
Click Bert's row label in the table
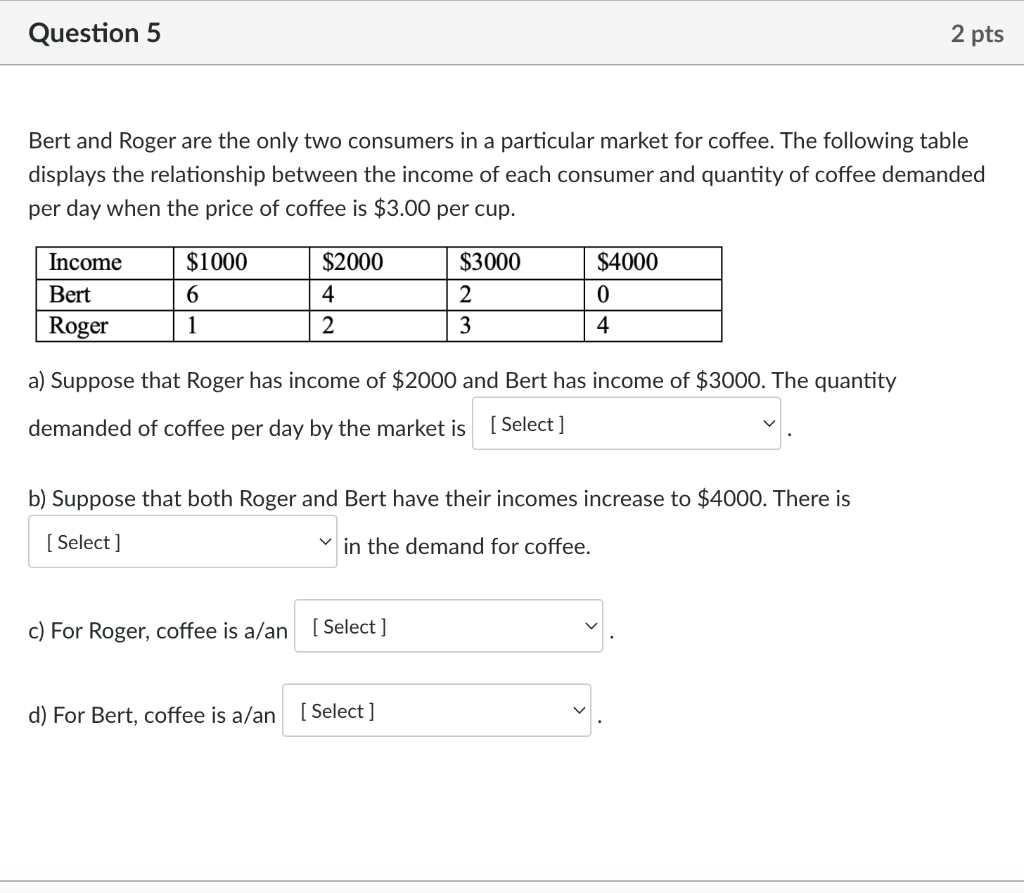tap(71, 294)
